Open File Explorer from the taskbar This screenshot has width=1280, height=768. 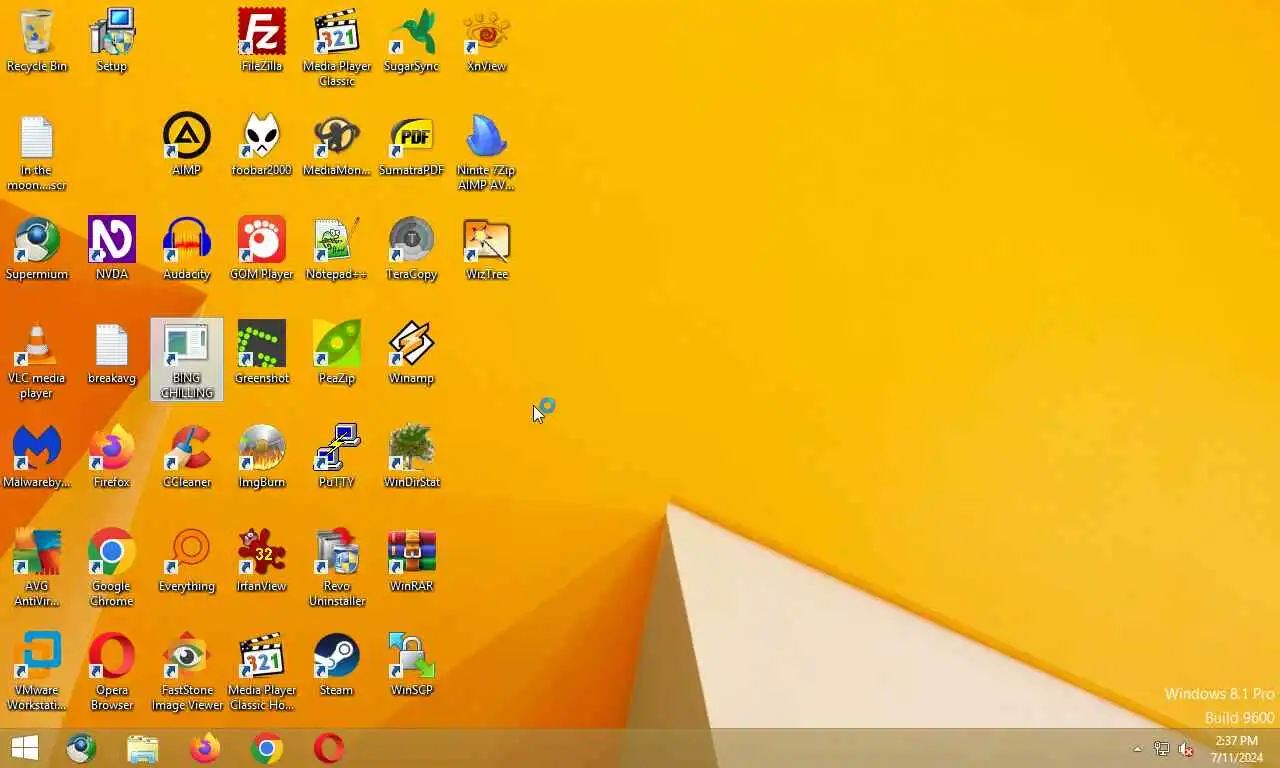coord(143,748)
